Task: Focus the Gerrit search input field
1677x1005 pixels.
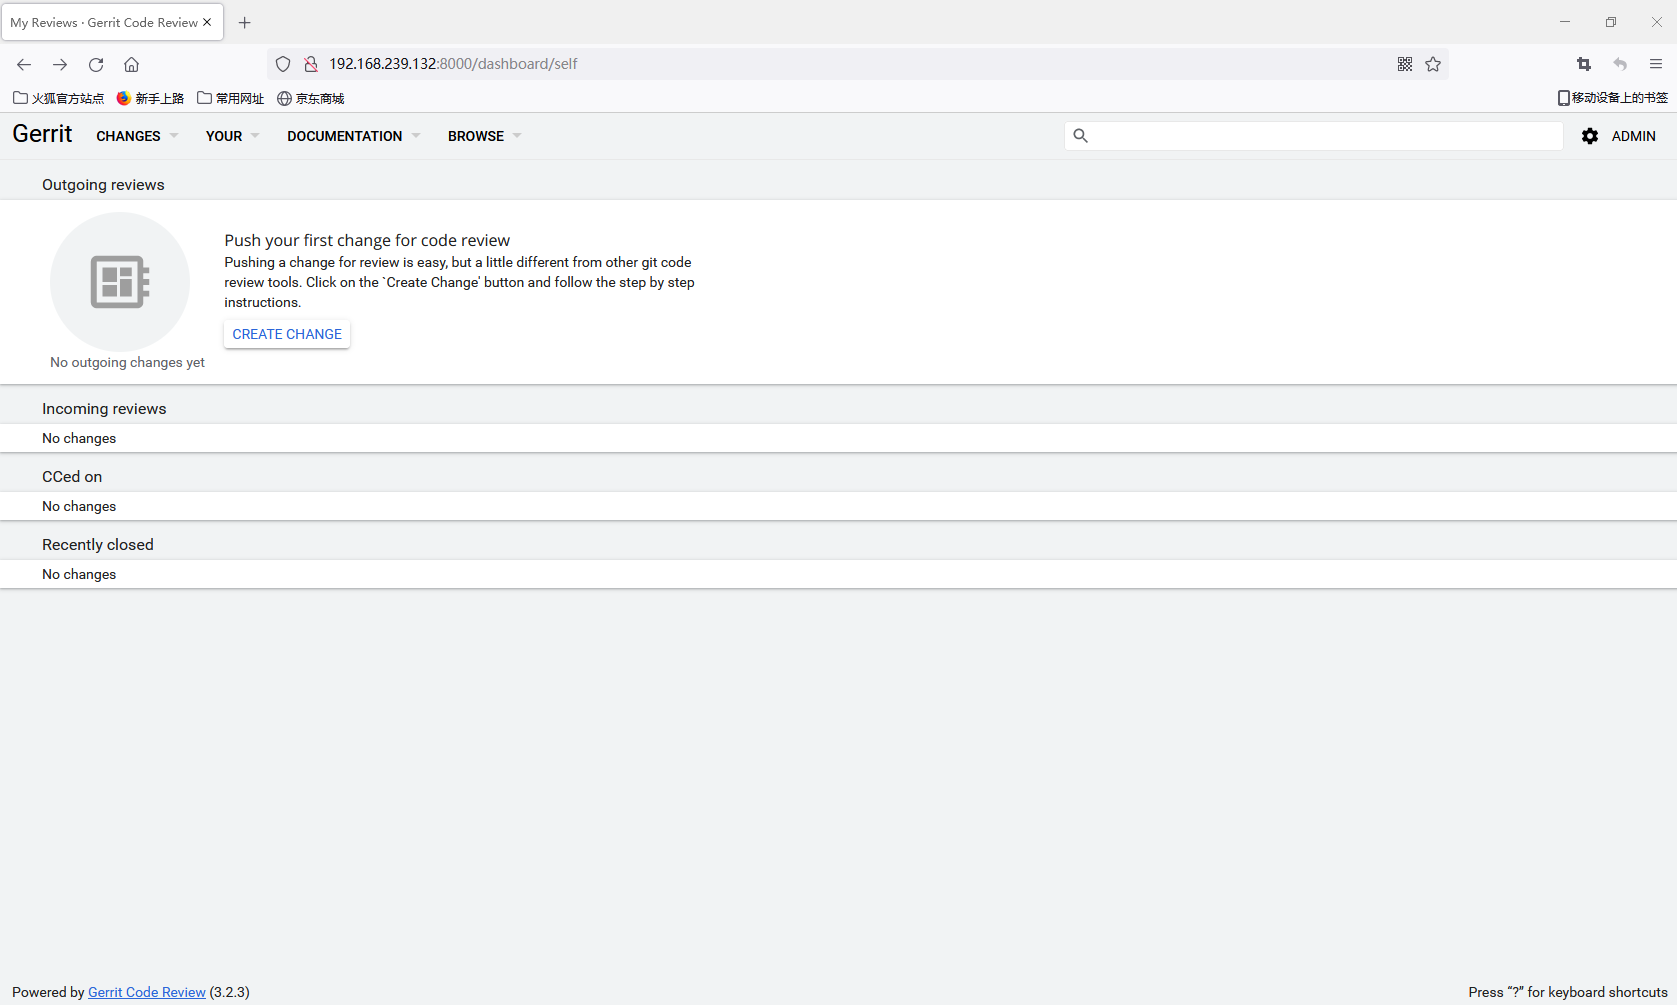Action: tap(1314, 136)
